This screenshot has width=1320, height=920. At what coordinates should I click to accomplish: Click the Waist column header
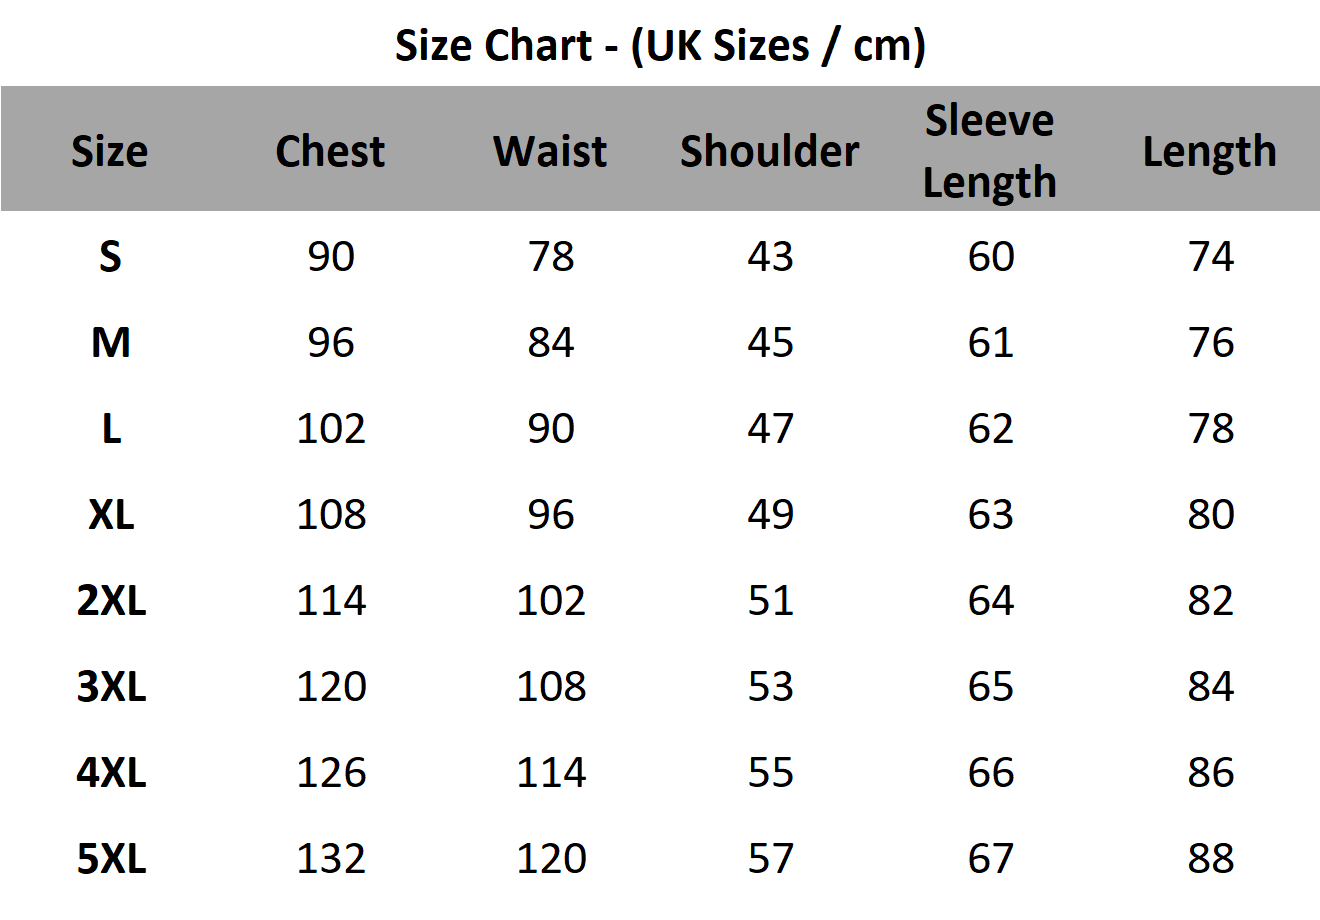coord(550,151)
